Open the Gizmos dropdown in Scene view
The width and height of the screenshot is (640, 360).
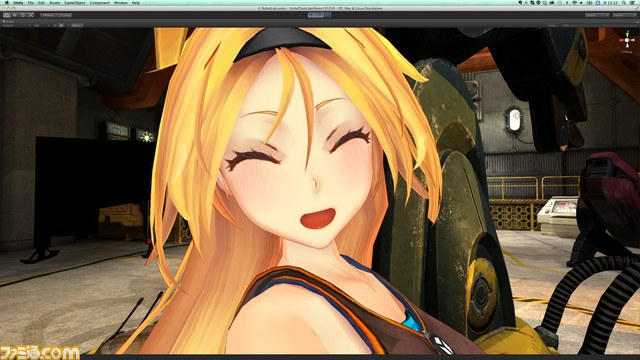point(552,26)
